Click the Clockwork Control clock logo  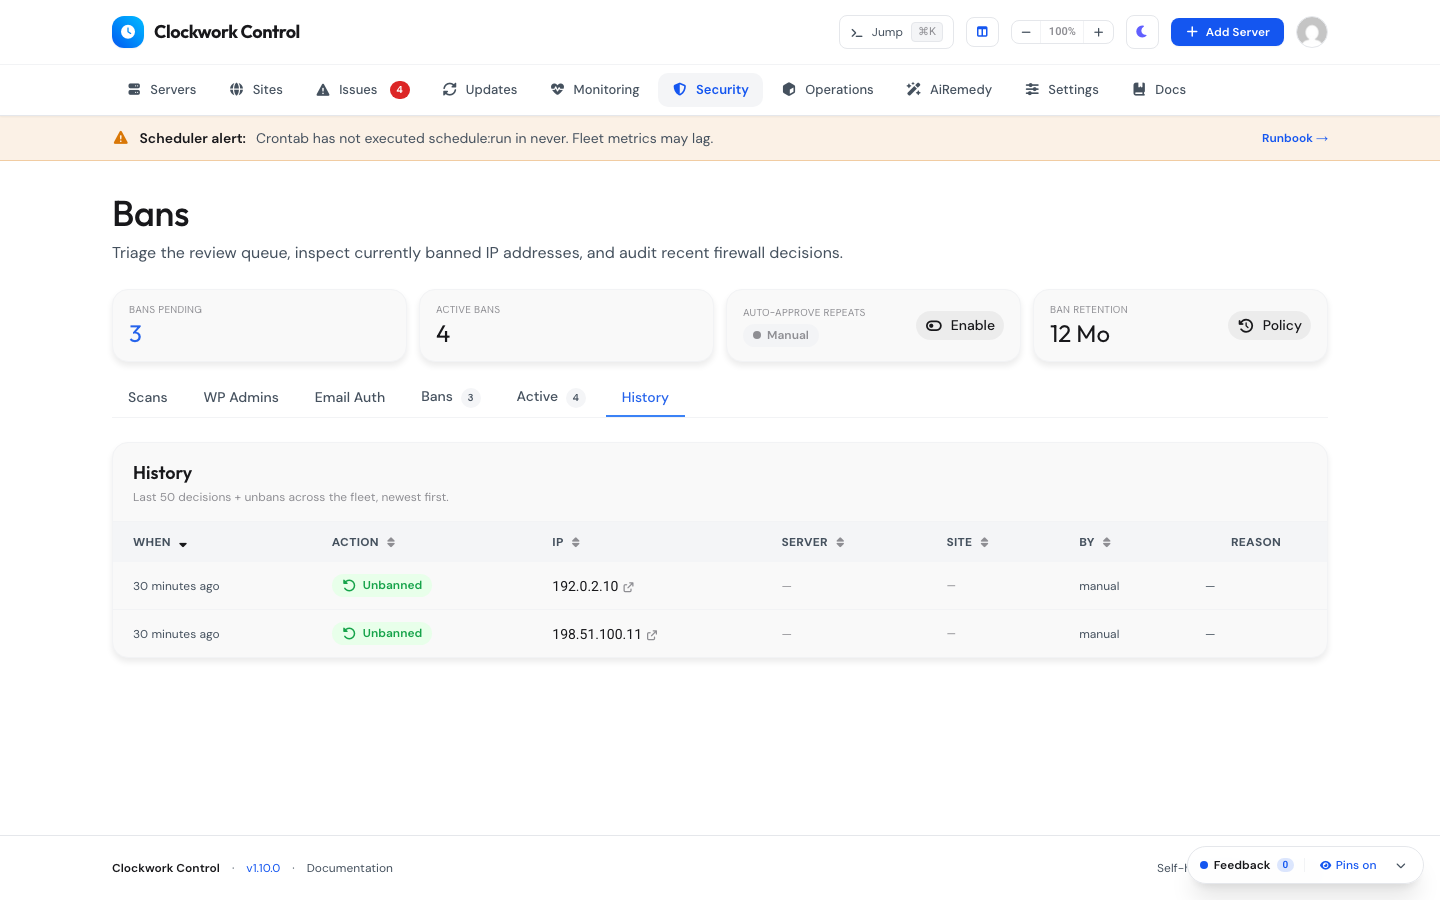point(128,32)
